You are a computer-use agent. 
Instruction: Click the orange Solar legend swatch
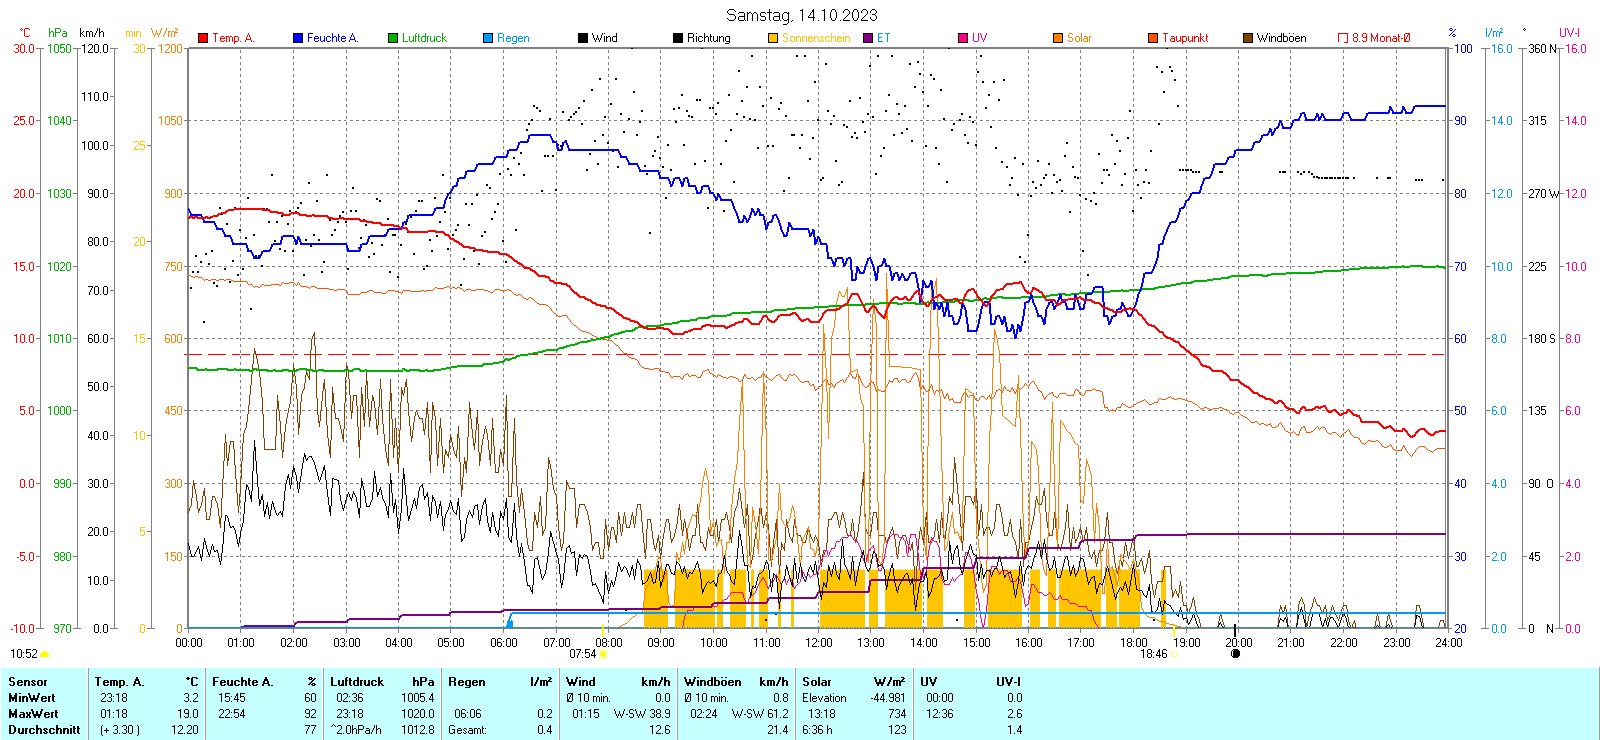coord(1058,38)
